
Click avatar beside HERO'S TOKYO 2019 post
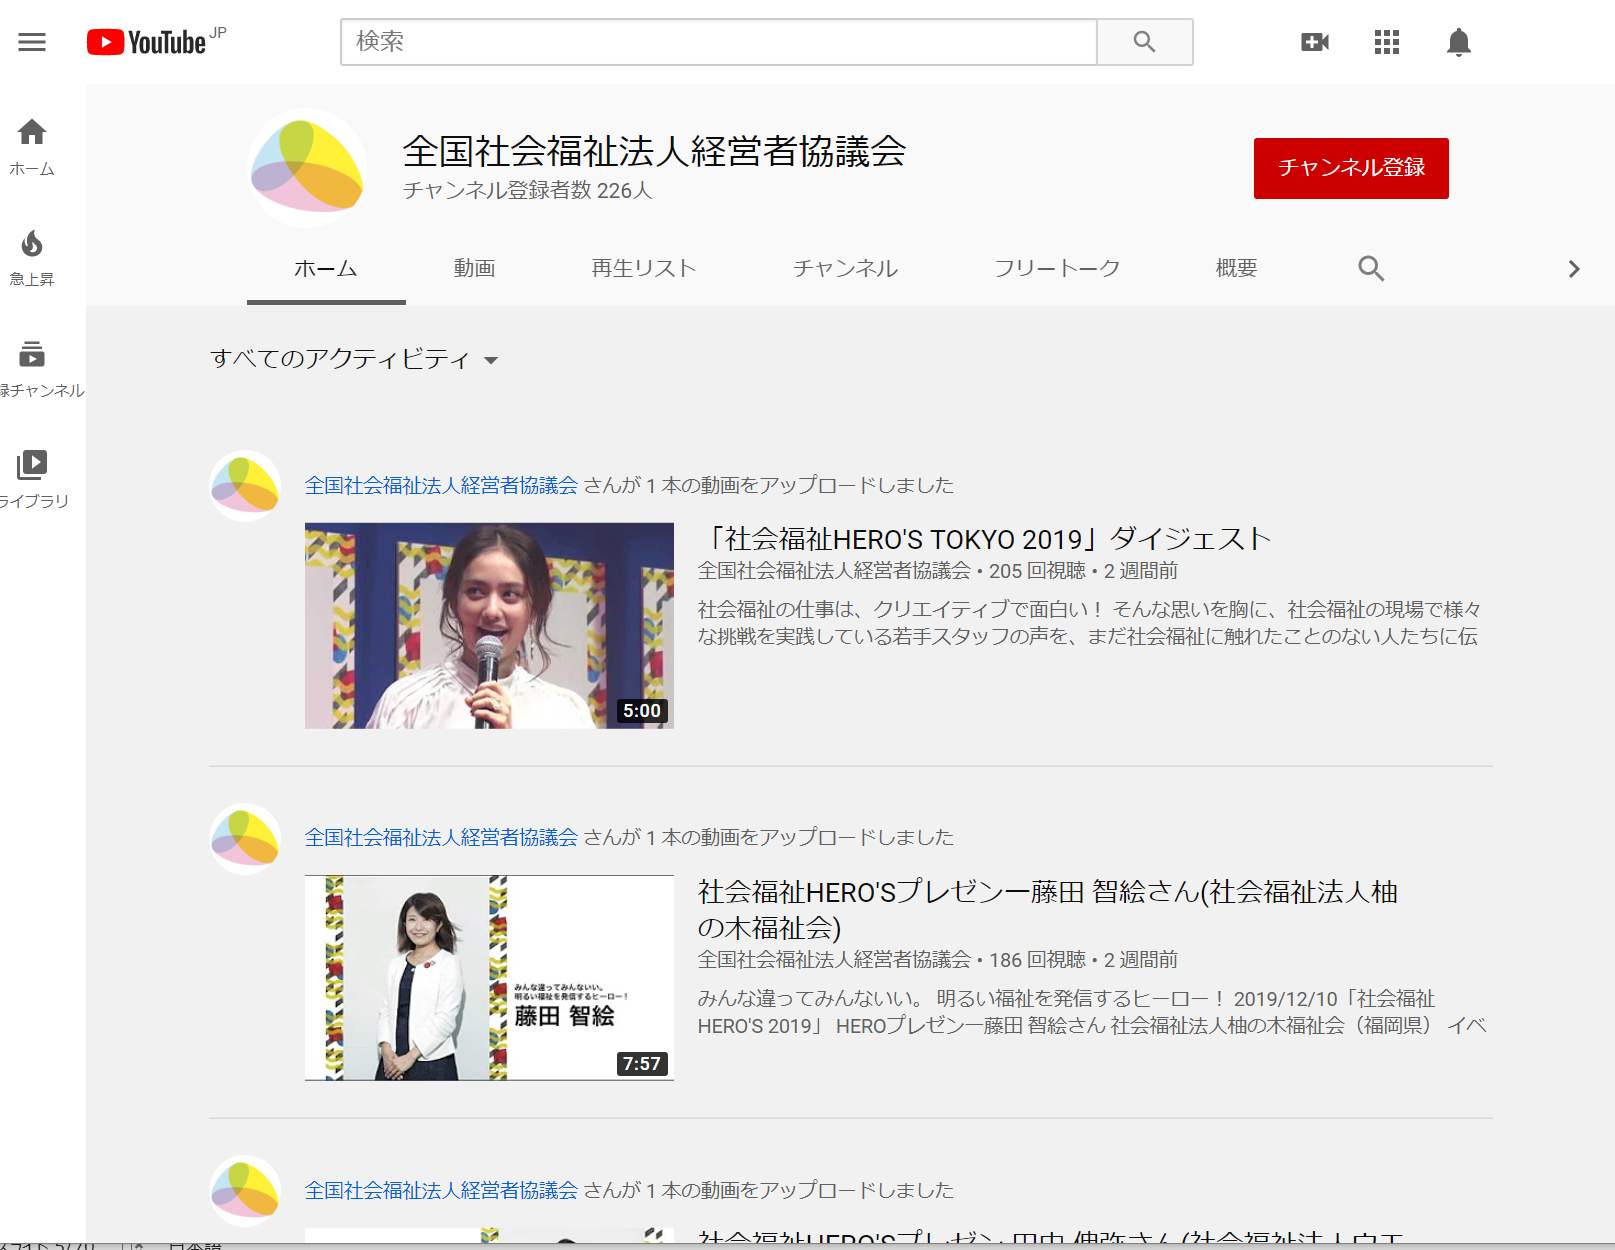(245, 485)
